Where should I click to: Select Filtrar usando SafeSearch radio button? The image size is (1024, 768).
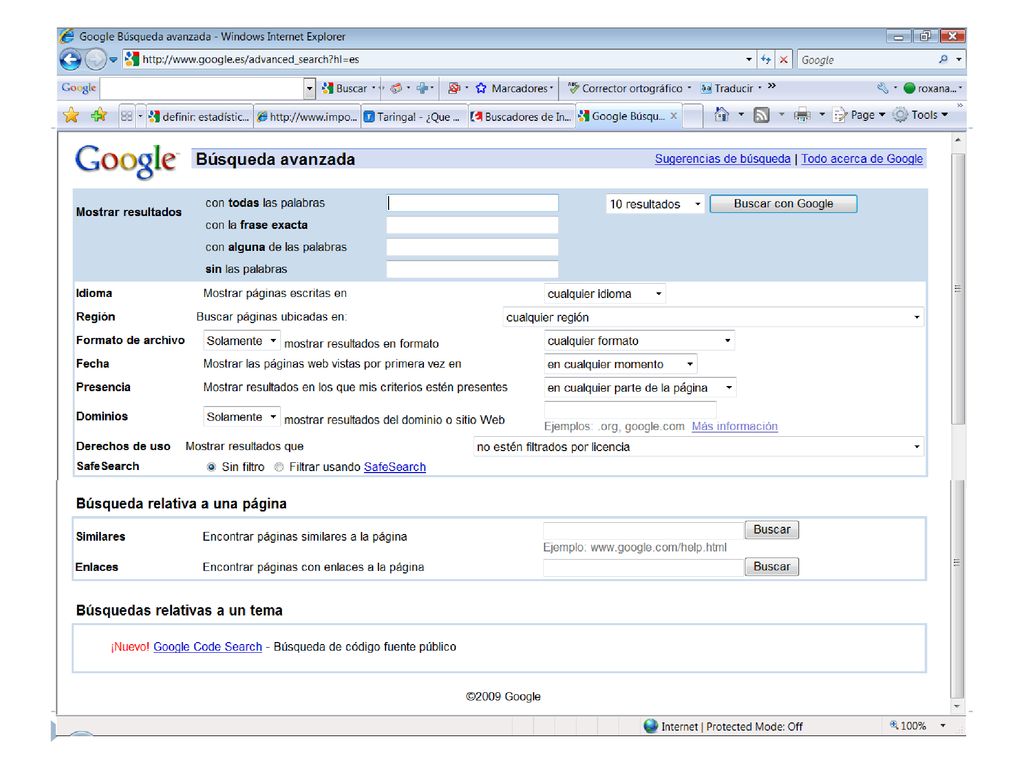279,467
